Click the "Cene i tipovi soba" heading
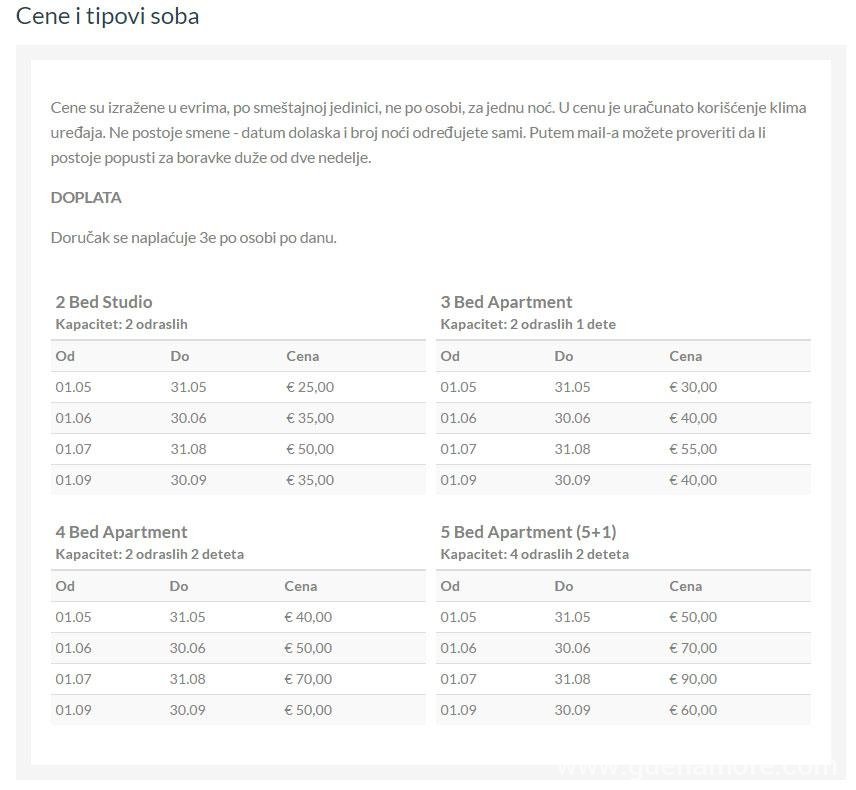856x790 pixels. pyautogui.click(x=107, y=16)
